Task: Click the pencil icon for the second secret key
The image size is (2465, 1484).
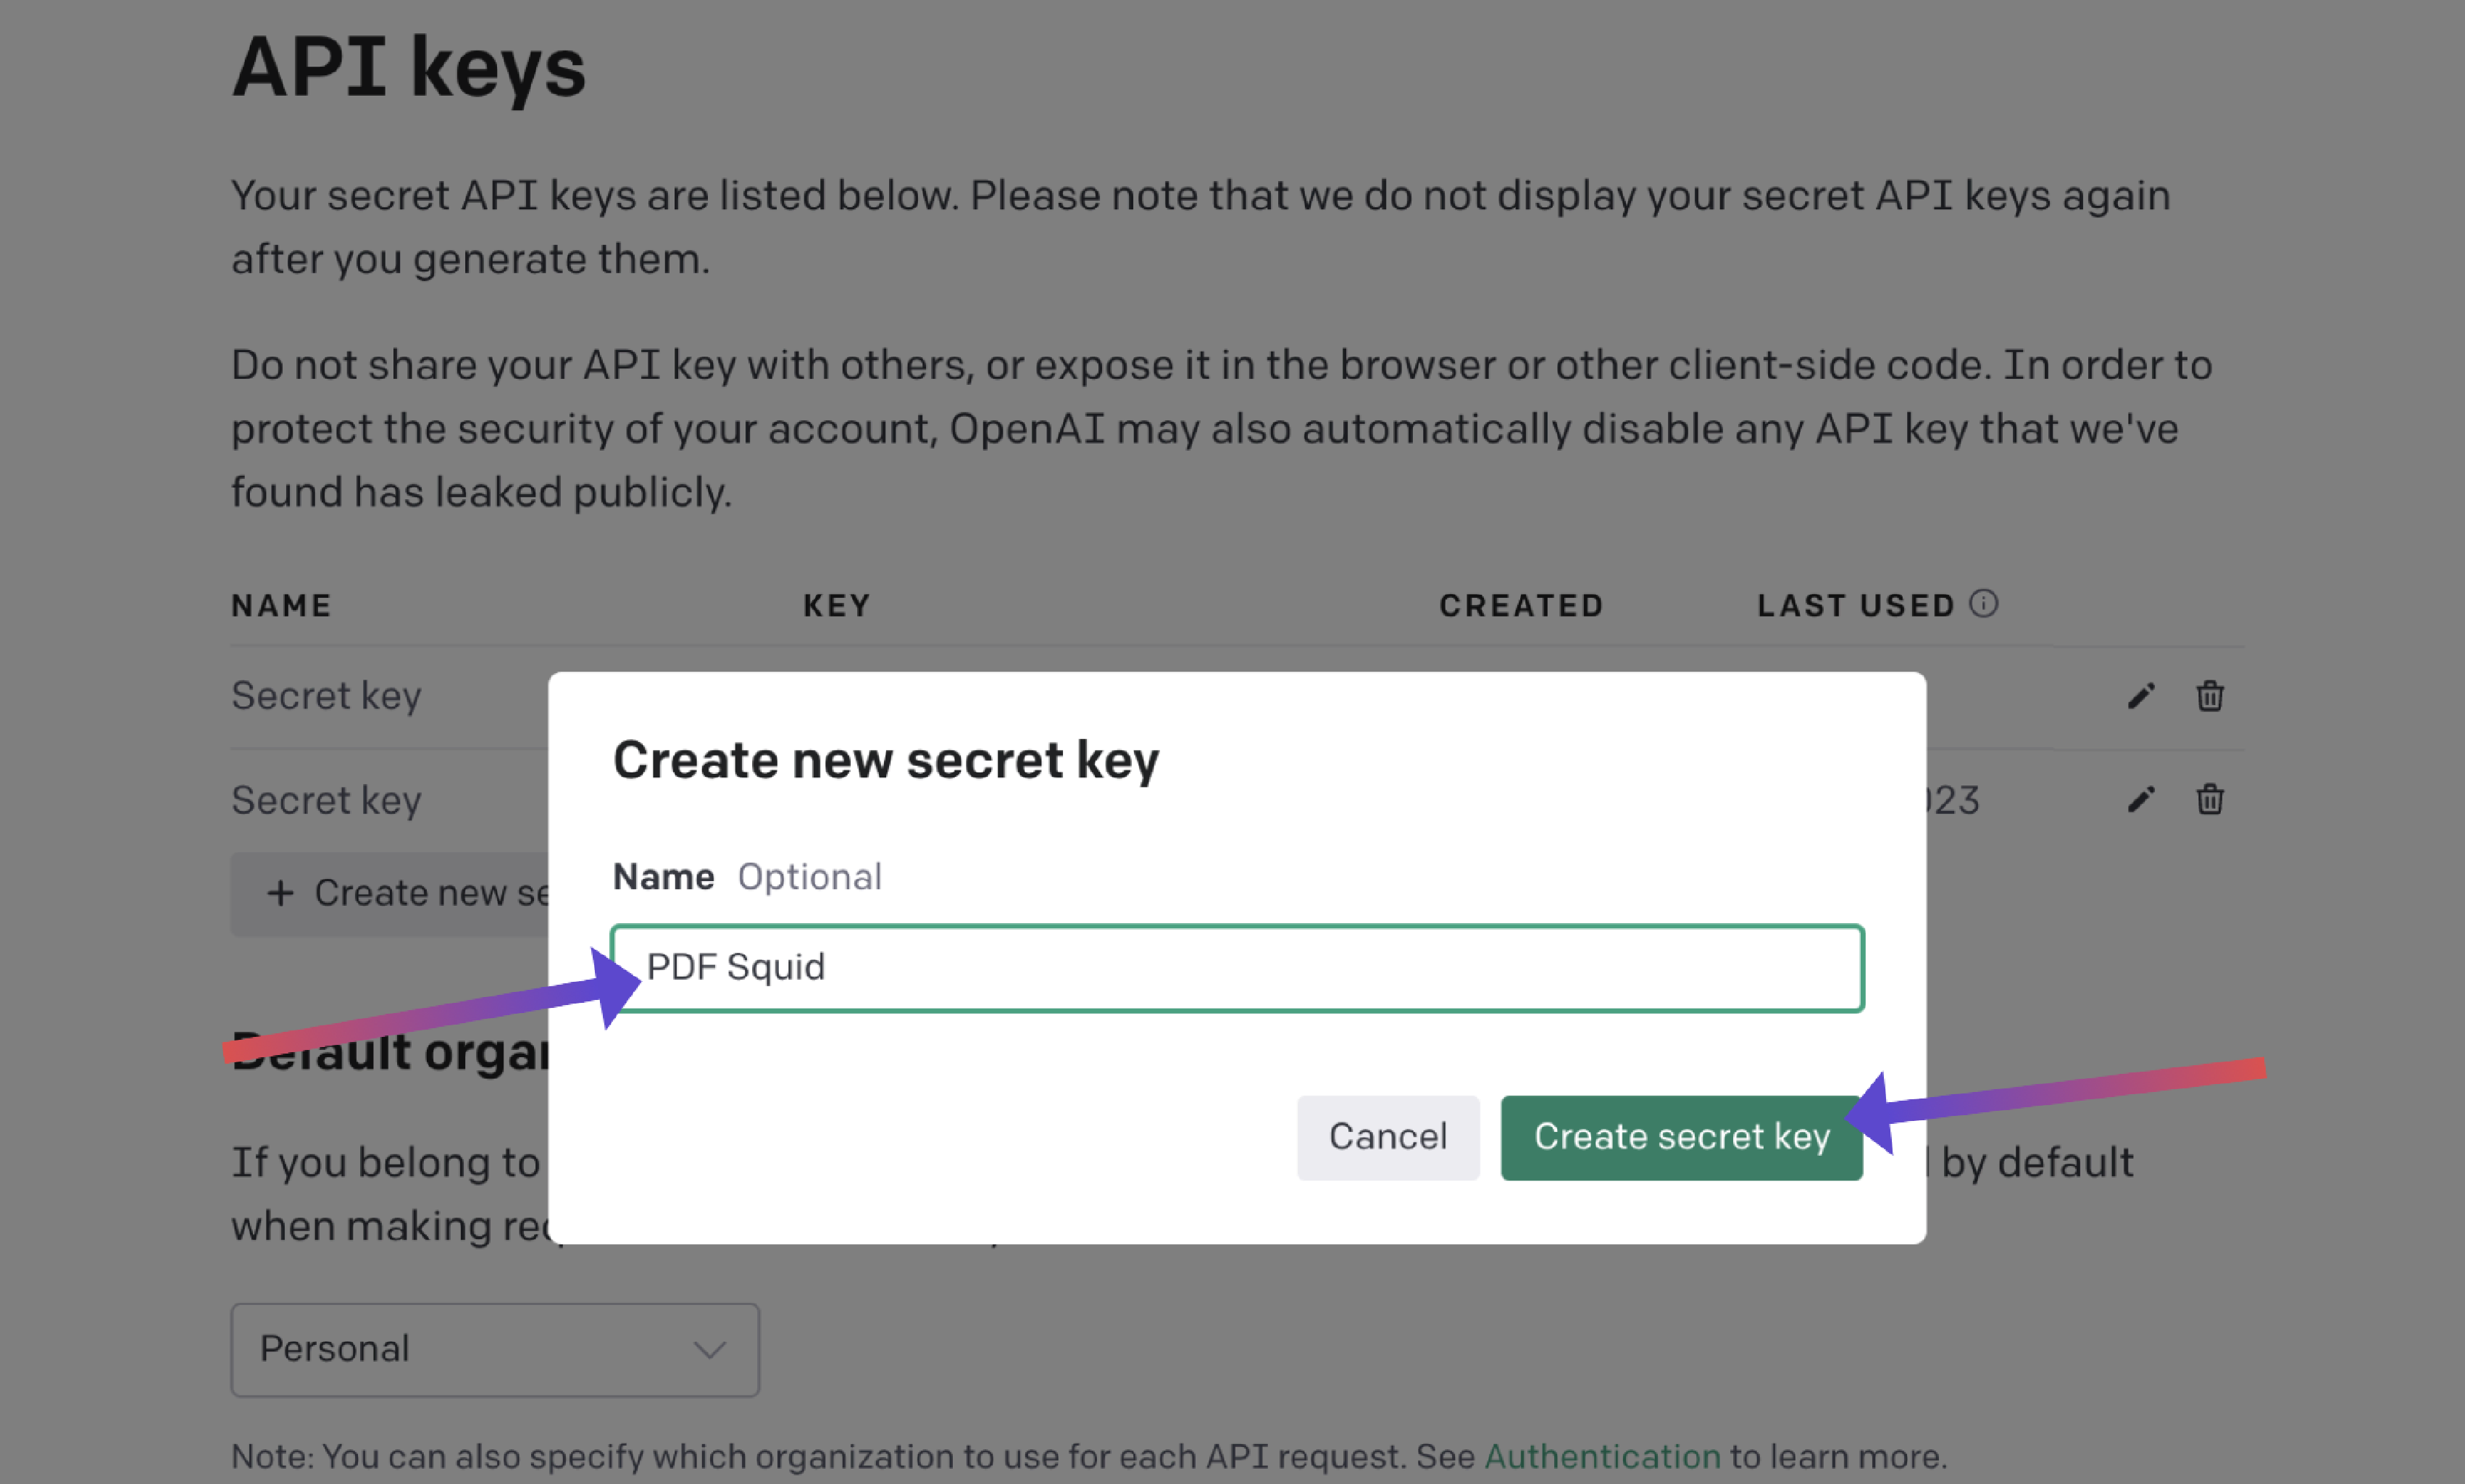Action: [x=2140, y=800]
